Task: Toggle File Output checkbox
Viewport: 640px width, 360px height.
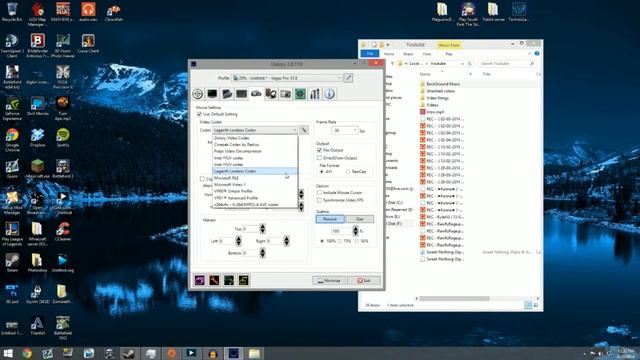Action: point(319,150)
